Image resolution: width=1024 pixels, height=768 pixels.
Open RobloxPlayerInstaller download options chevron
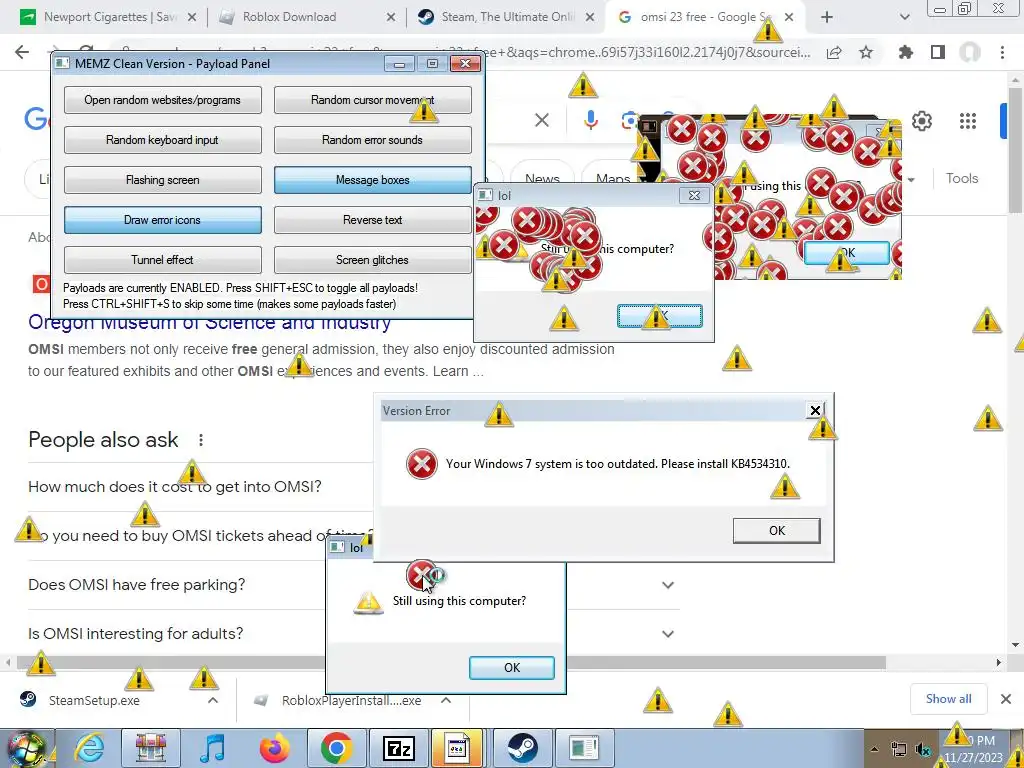(x=446, y=700)
